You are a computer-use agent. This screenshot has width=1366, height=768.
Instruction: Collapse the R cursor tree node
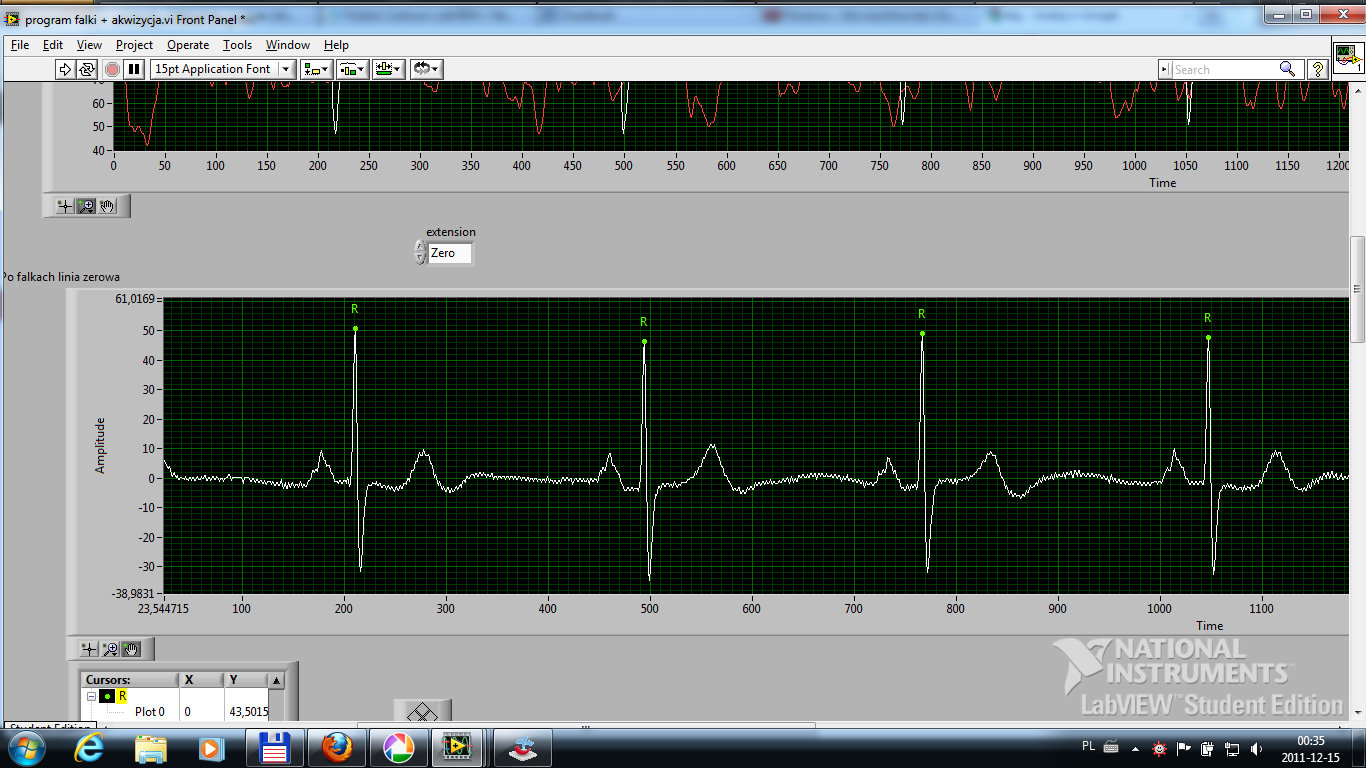coord(91,696)
